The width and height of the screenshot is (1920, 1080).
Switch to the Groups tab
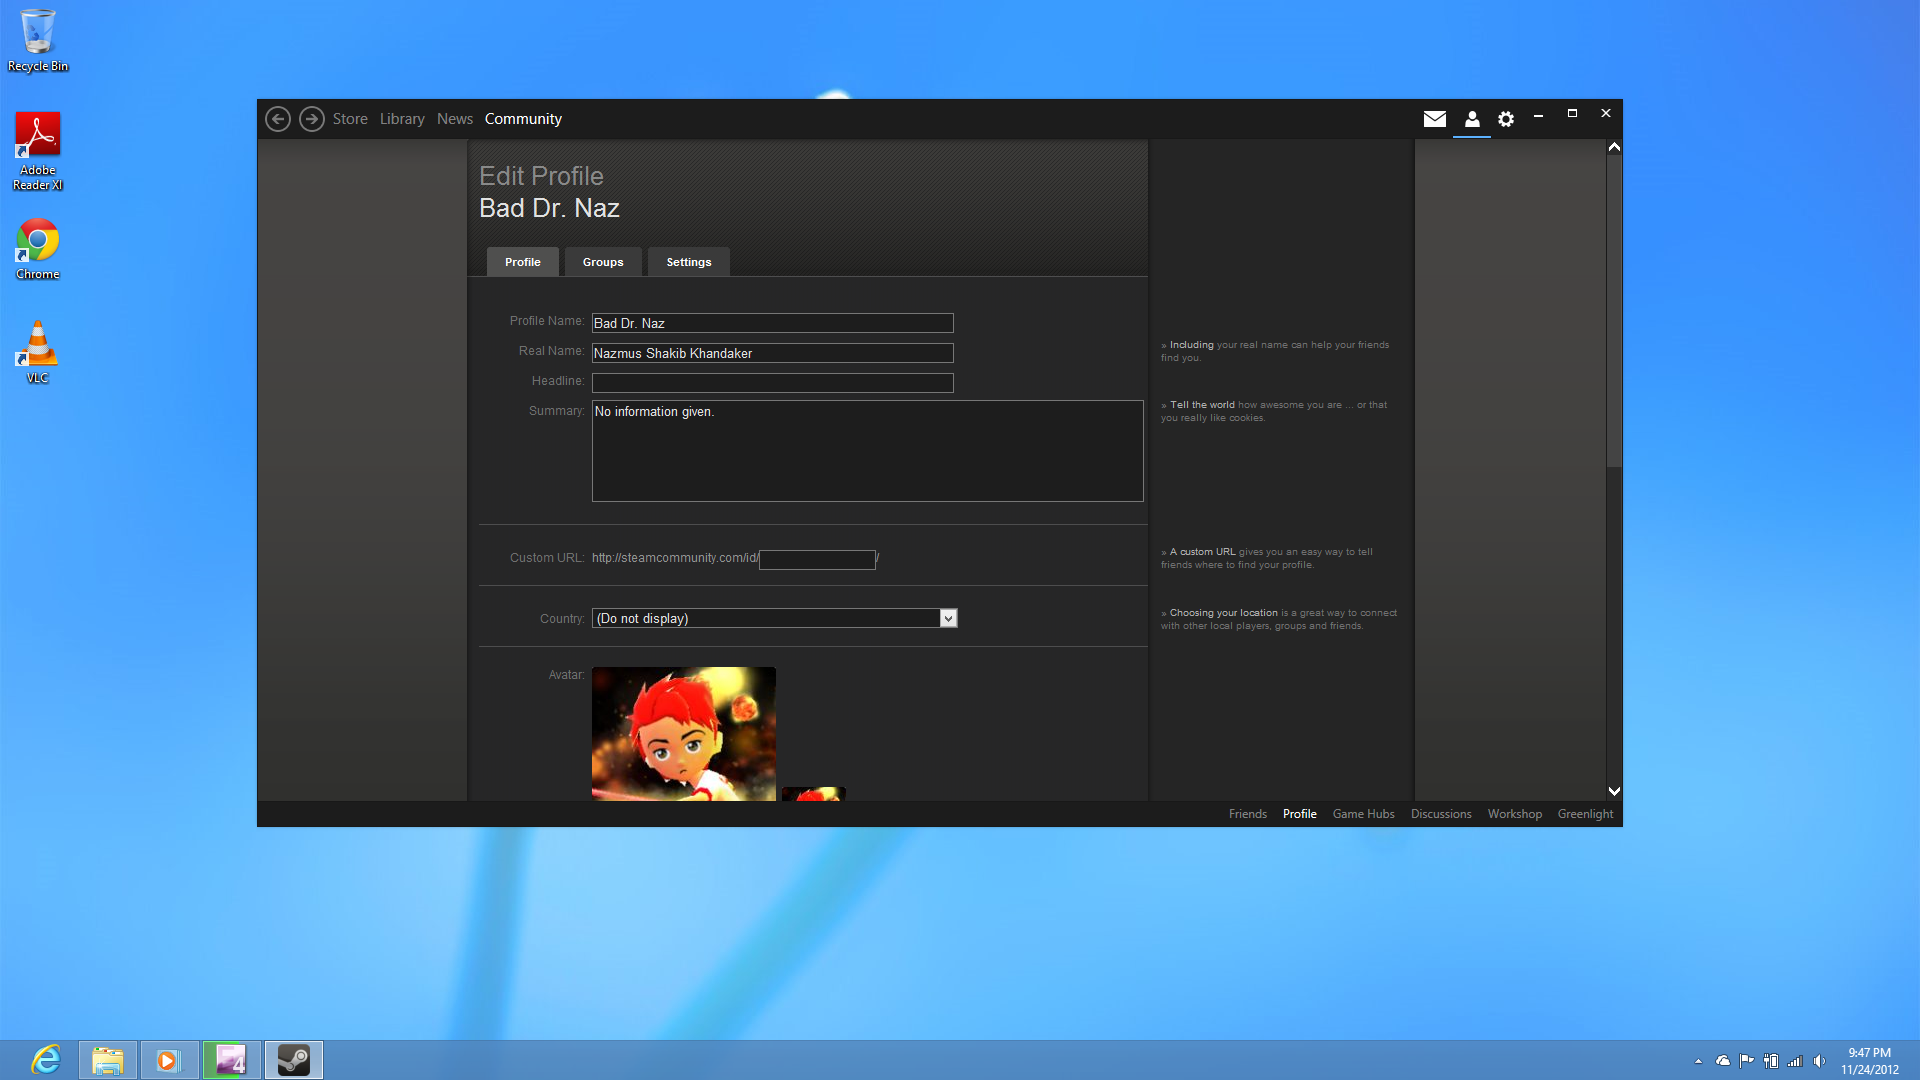pos(603,262)
